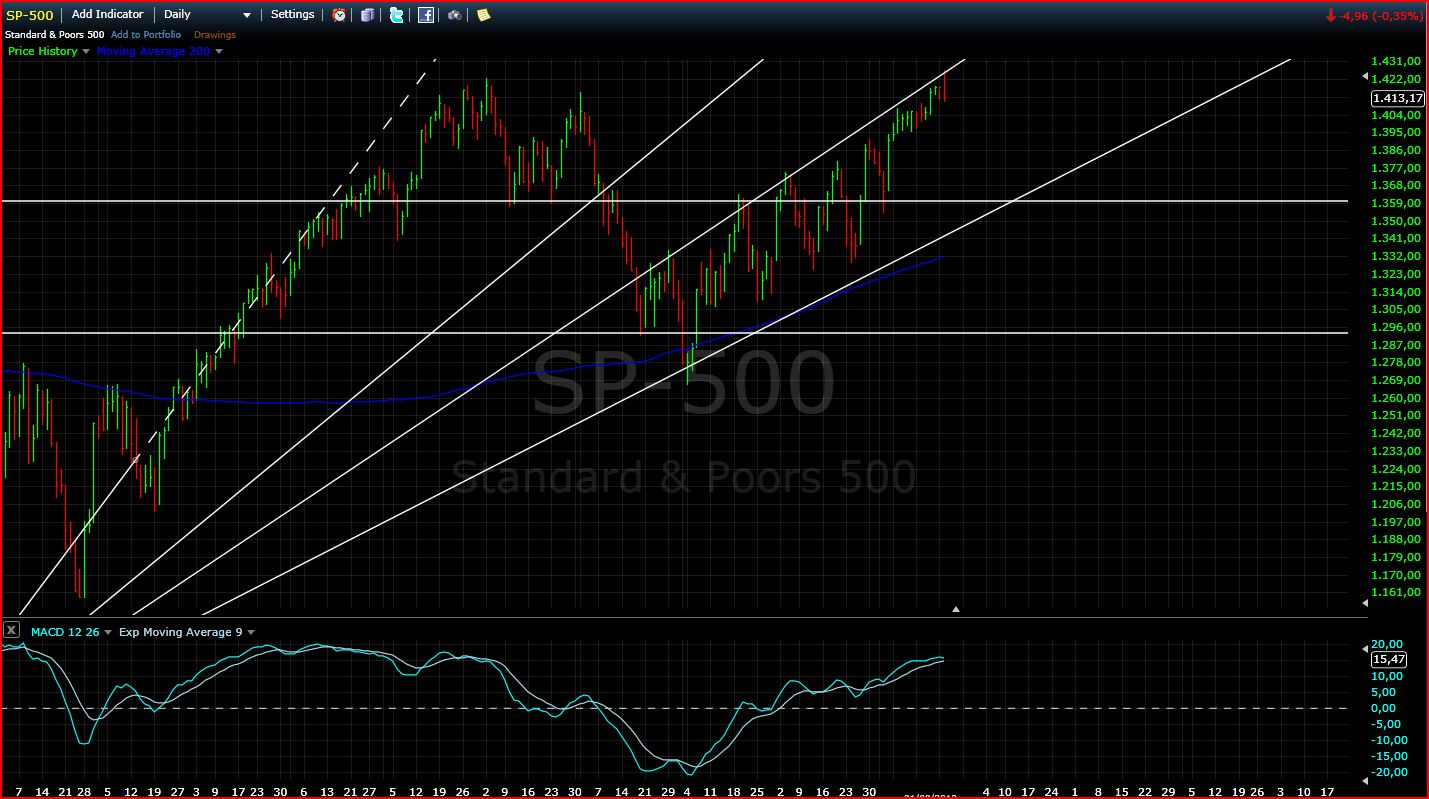Viewport: 1429px width, 799px height.
Task: Click the MACD current value tag 15,47
Action: pos(1389,659)
